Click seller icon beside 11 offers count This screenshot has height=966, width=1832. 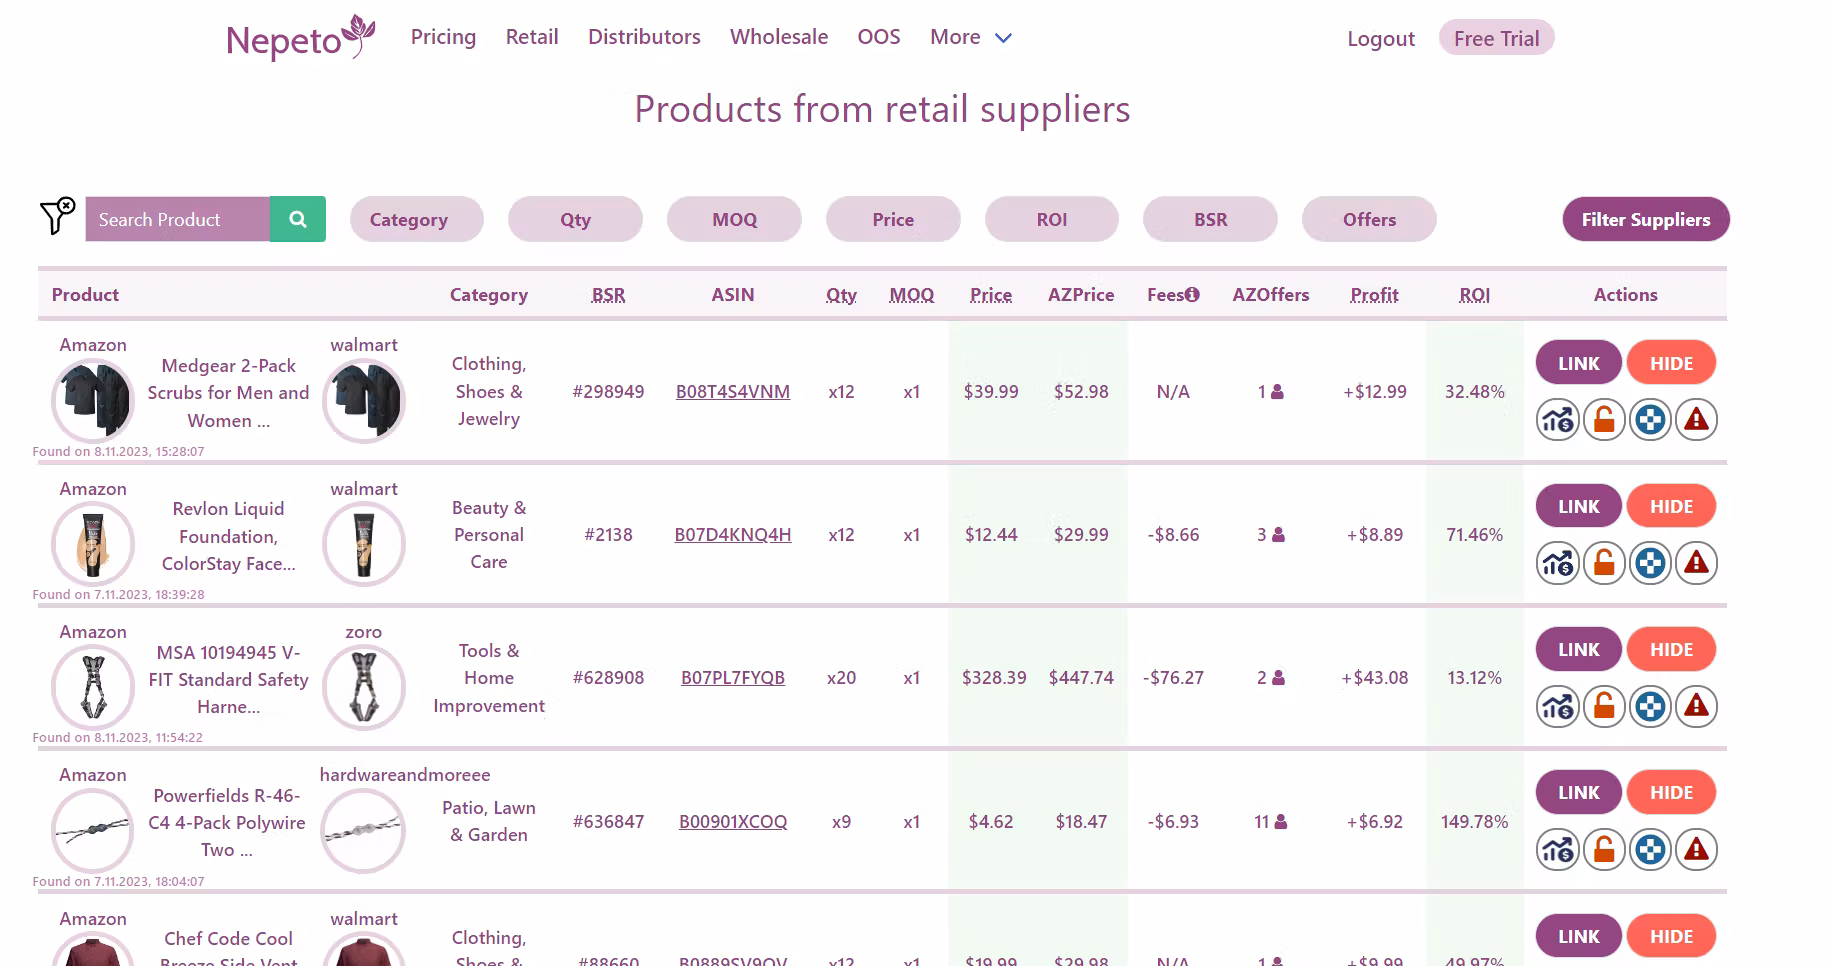pos(1281,822)
